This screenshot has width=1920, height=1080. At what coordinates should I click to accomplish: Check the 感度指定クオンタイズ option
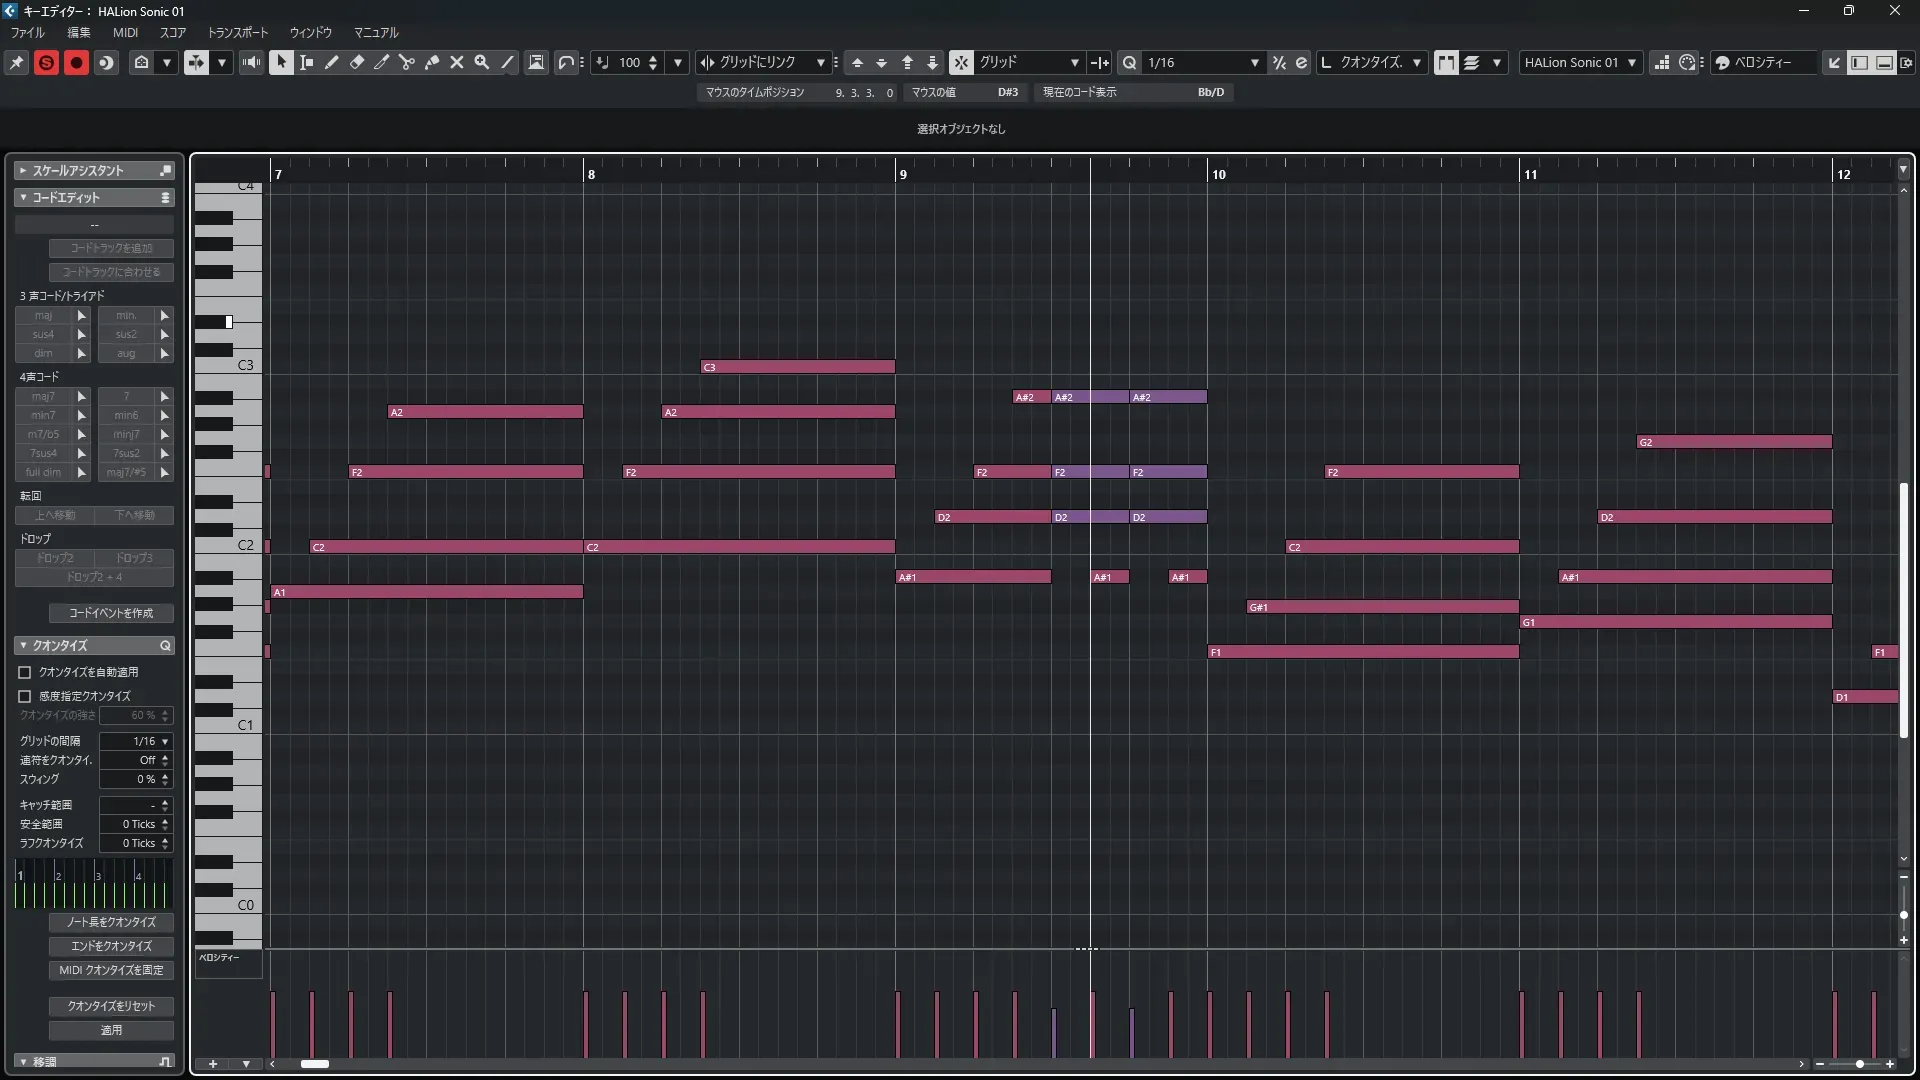[25, 696]
